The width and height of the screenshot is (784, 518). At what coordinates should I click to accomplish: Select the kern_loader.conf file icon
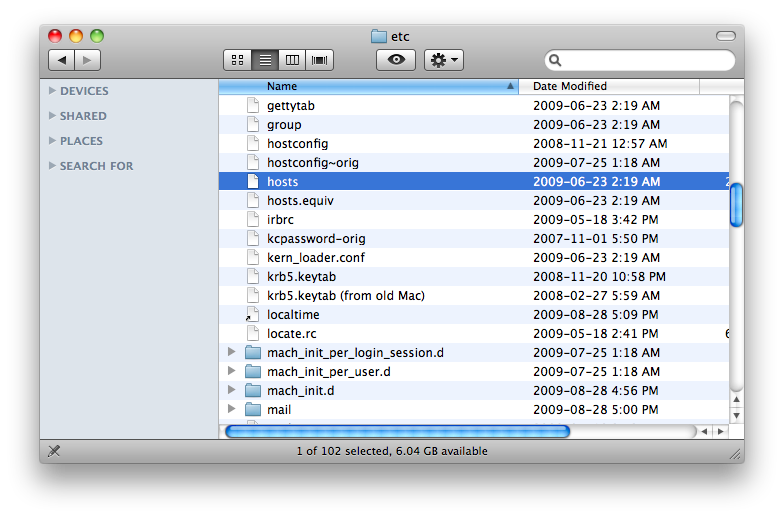(x=253, y=258)
